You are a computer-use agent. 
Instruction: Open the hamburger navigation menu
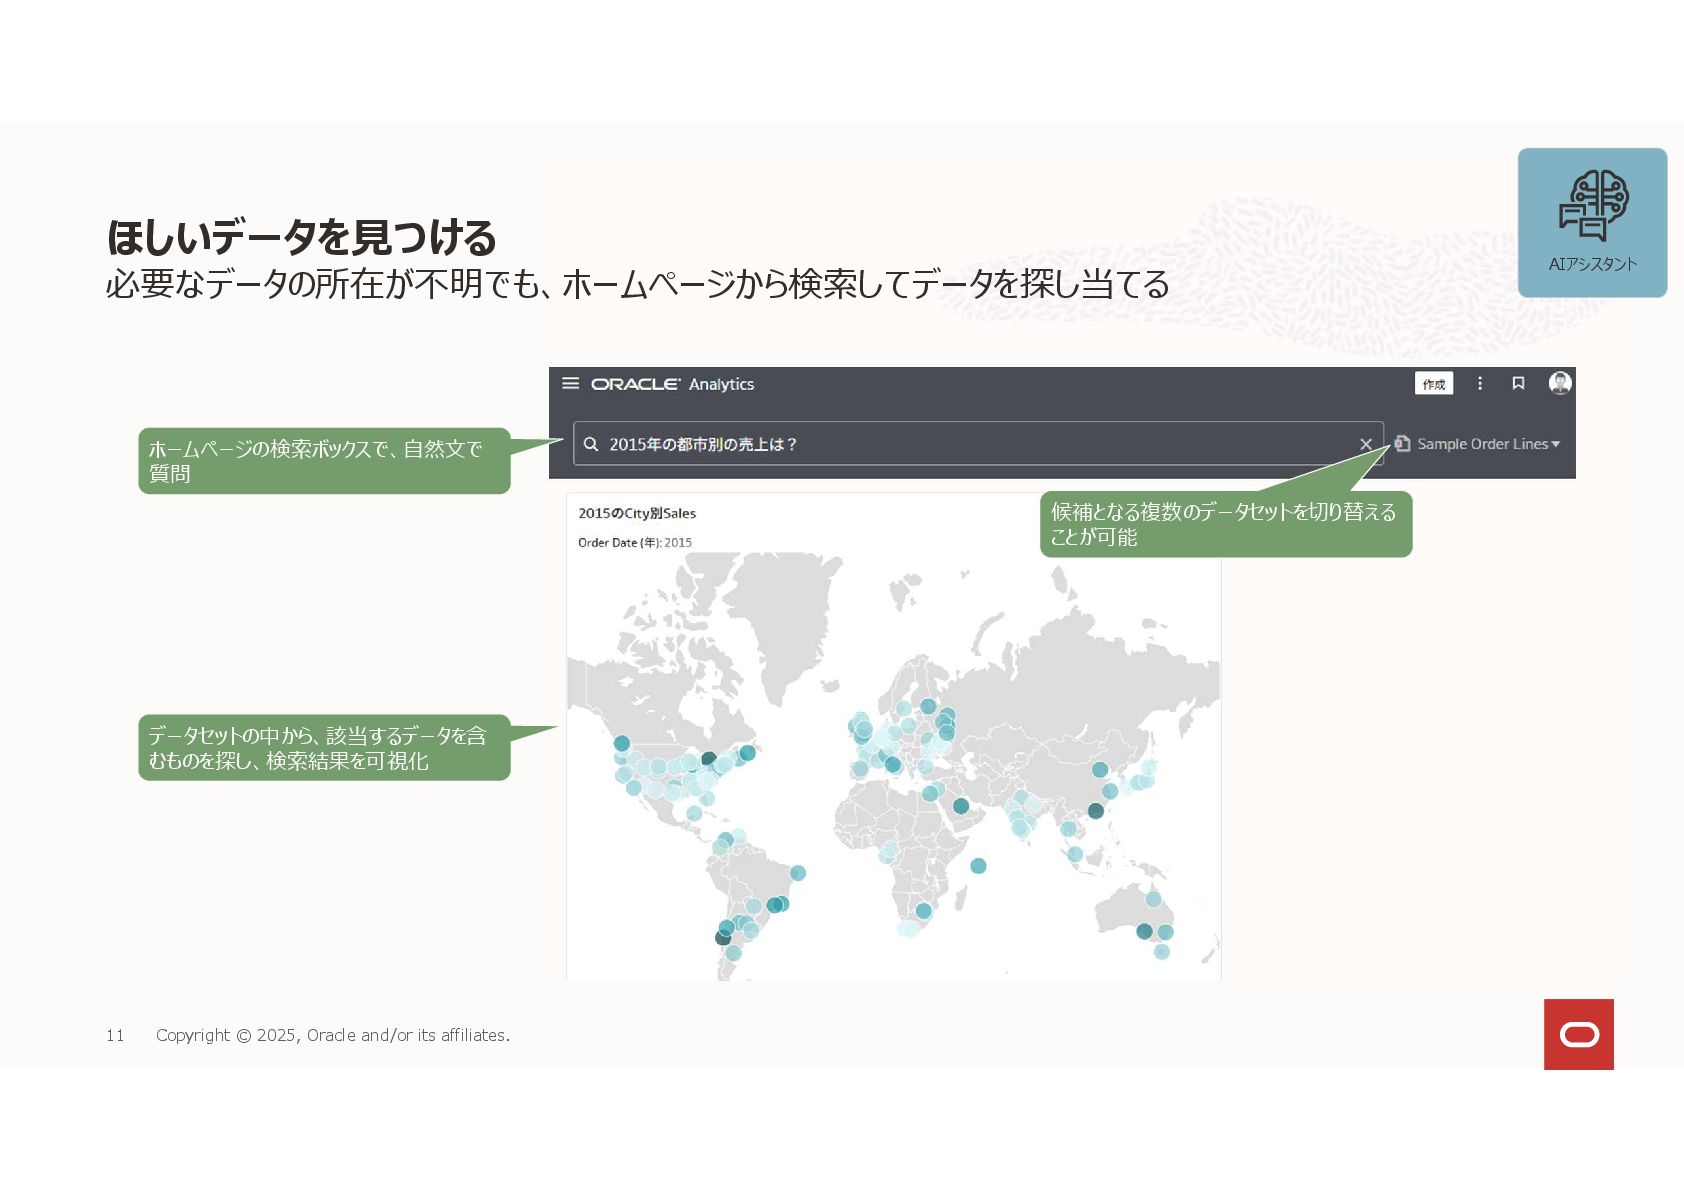point(571,383)
